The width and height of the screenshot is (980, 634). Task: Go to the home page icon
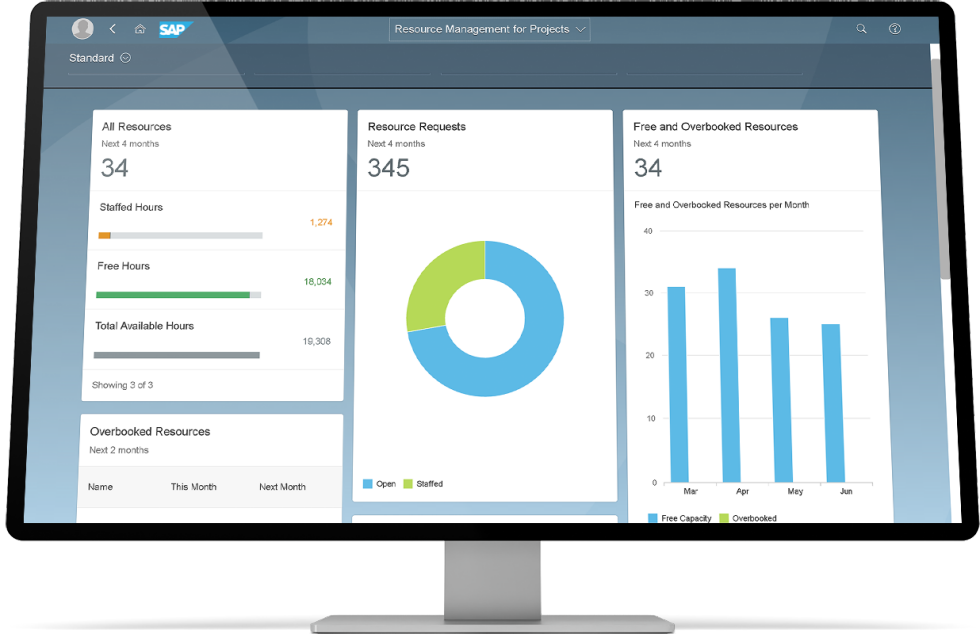pyautogui.click(x=140, y=29)
